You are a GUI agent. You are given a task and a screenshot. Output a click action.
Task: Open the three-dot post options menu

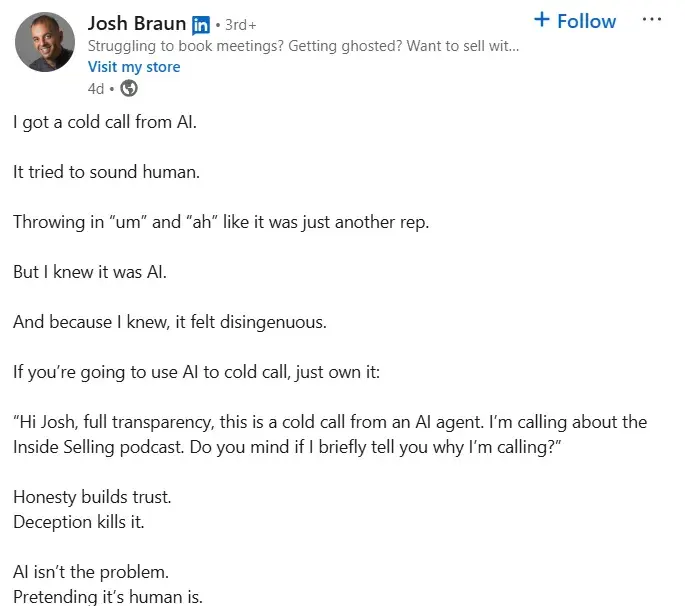pyautogui.click(x=651, y=20)
